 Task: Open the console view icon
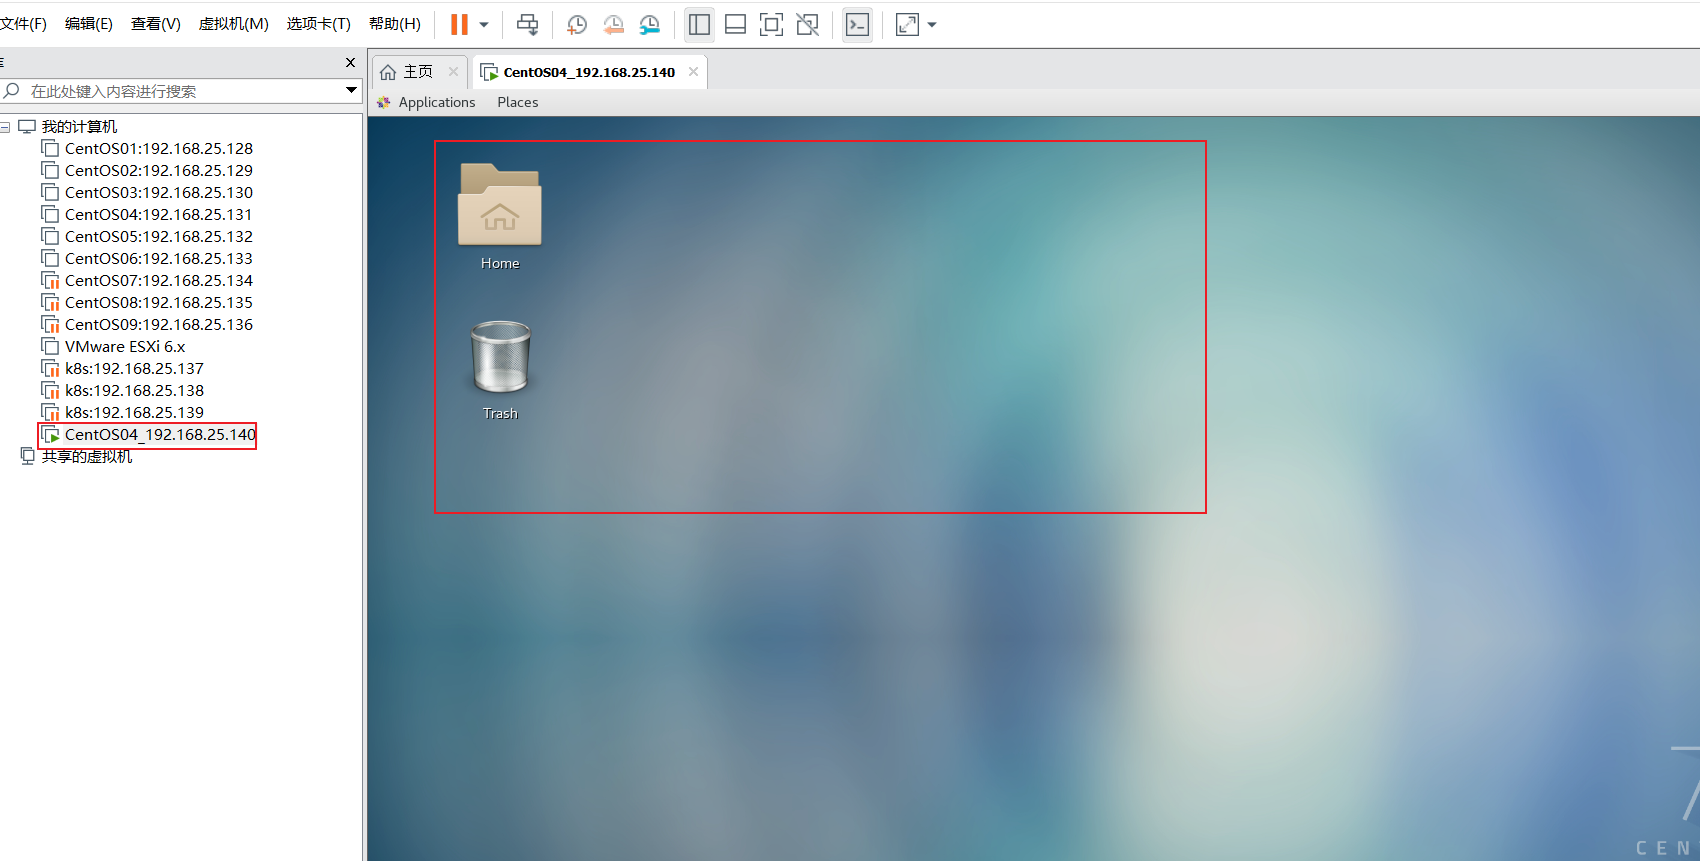(x=857, y=24)
